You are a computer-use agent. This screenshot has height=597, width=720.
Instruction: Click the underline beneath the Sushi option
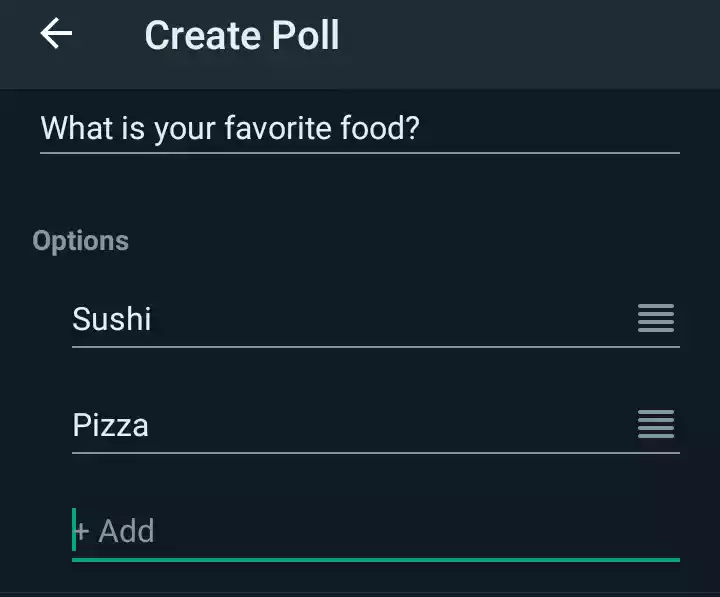click(x=376, y=347)
